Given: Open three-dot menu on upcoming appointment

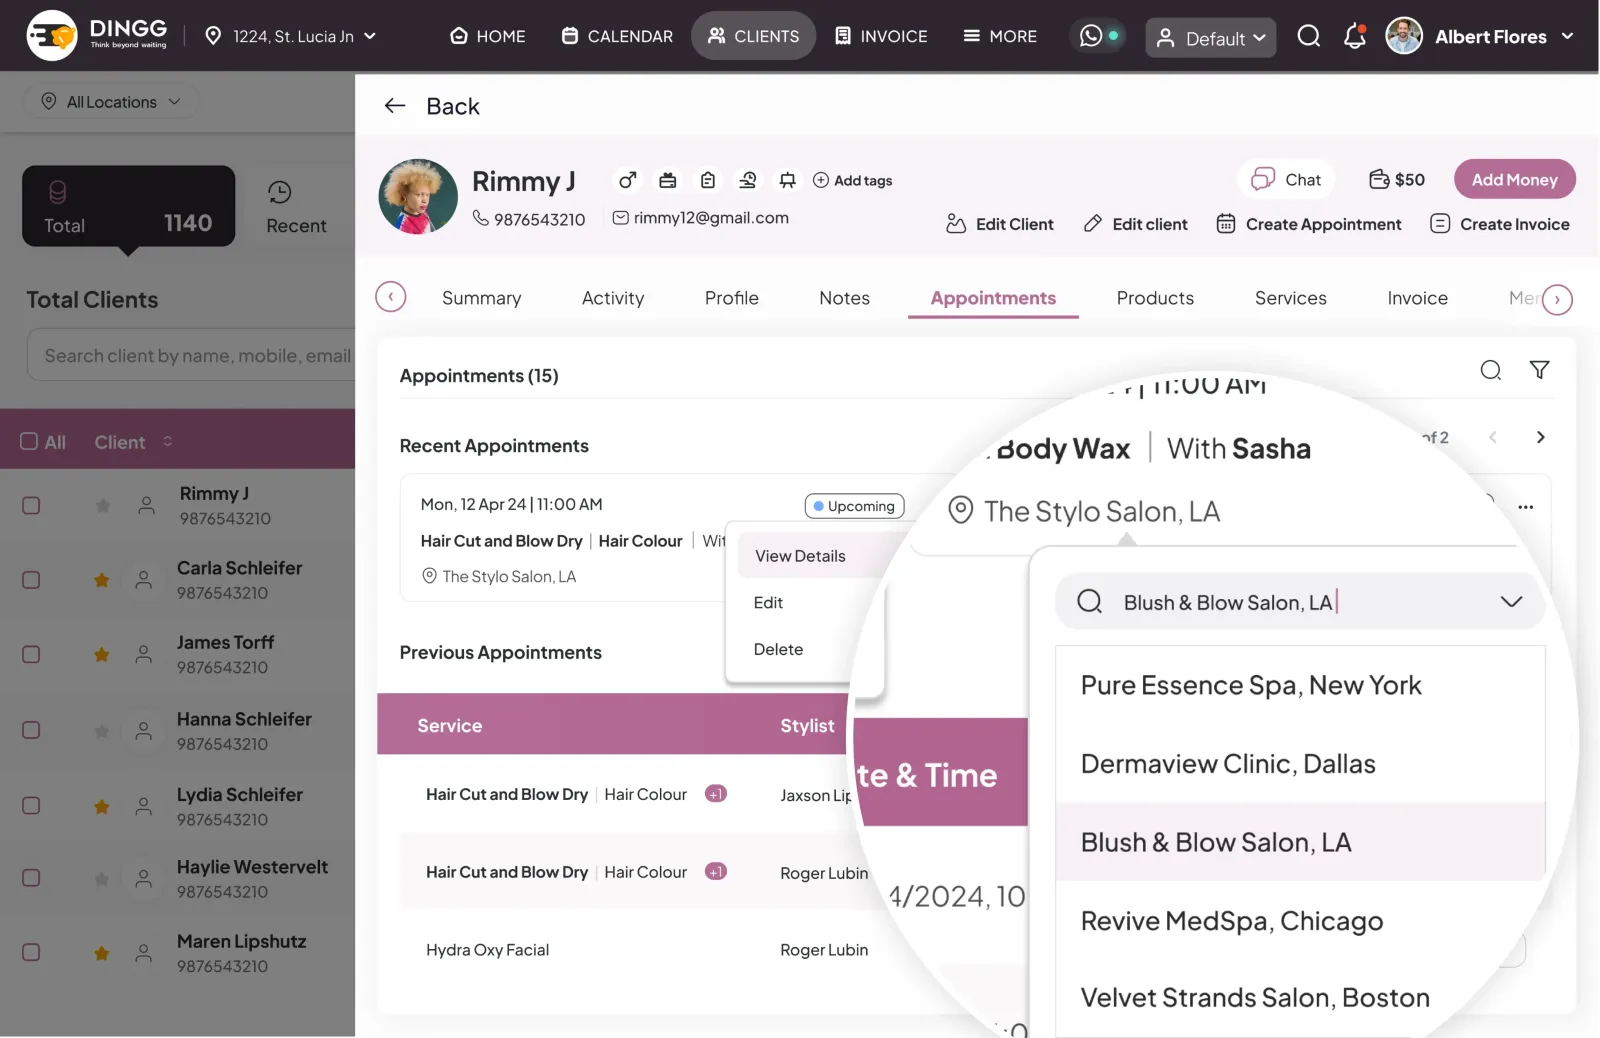Looking at the screenshot, I should coord(1525,507).
